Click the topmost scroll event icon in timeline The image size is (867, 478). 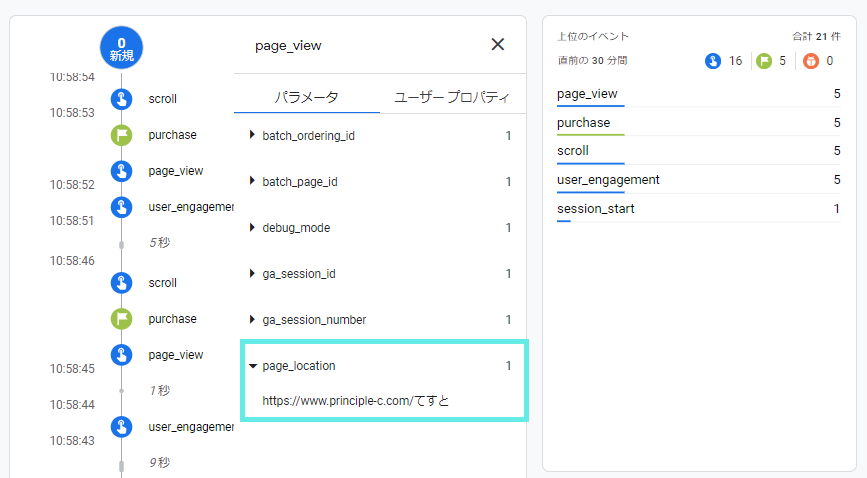[121, 99]
